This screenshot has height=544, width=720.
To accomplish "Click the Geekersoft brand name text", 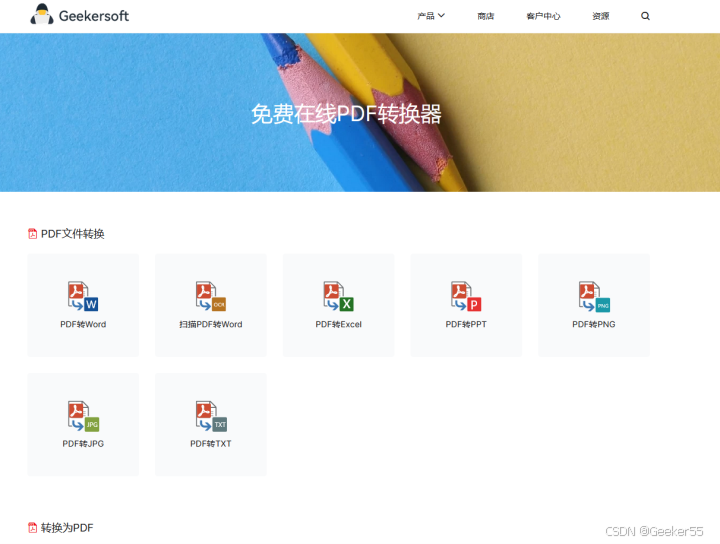I will tap(94, 16).
